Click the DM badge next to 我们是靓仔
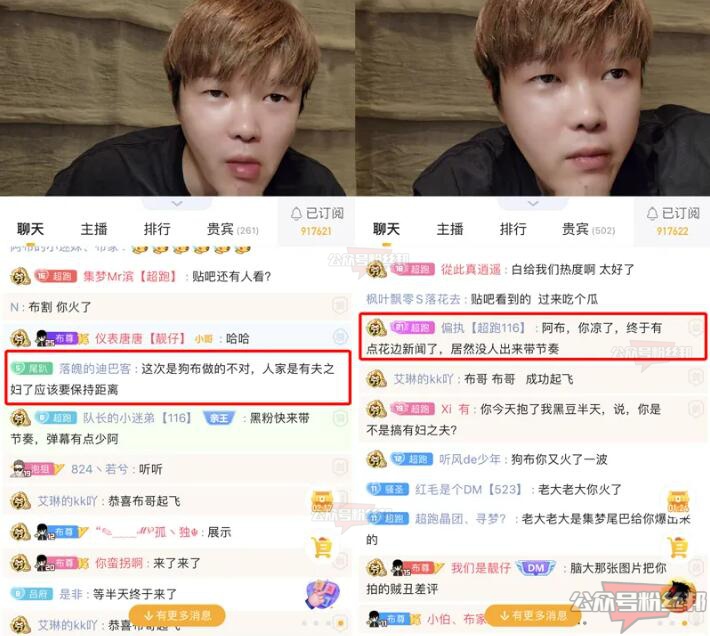 coord(536,568)
